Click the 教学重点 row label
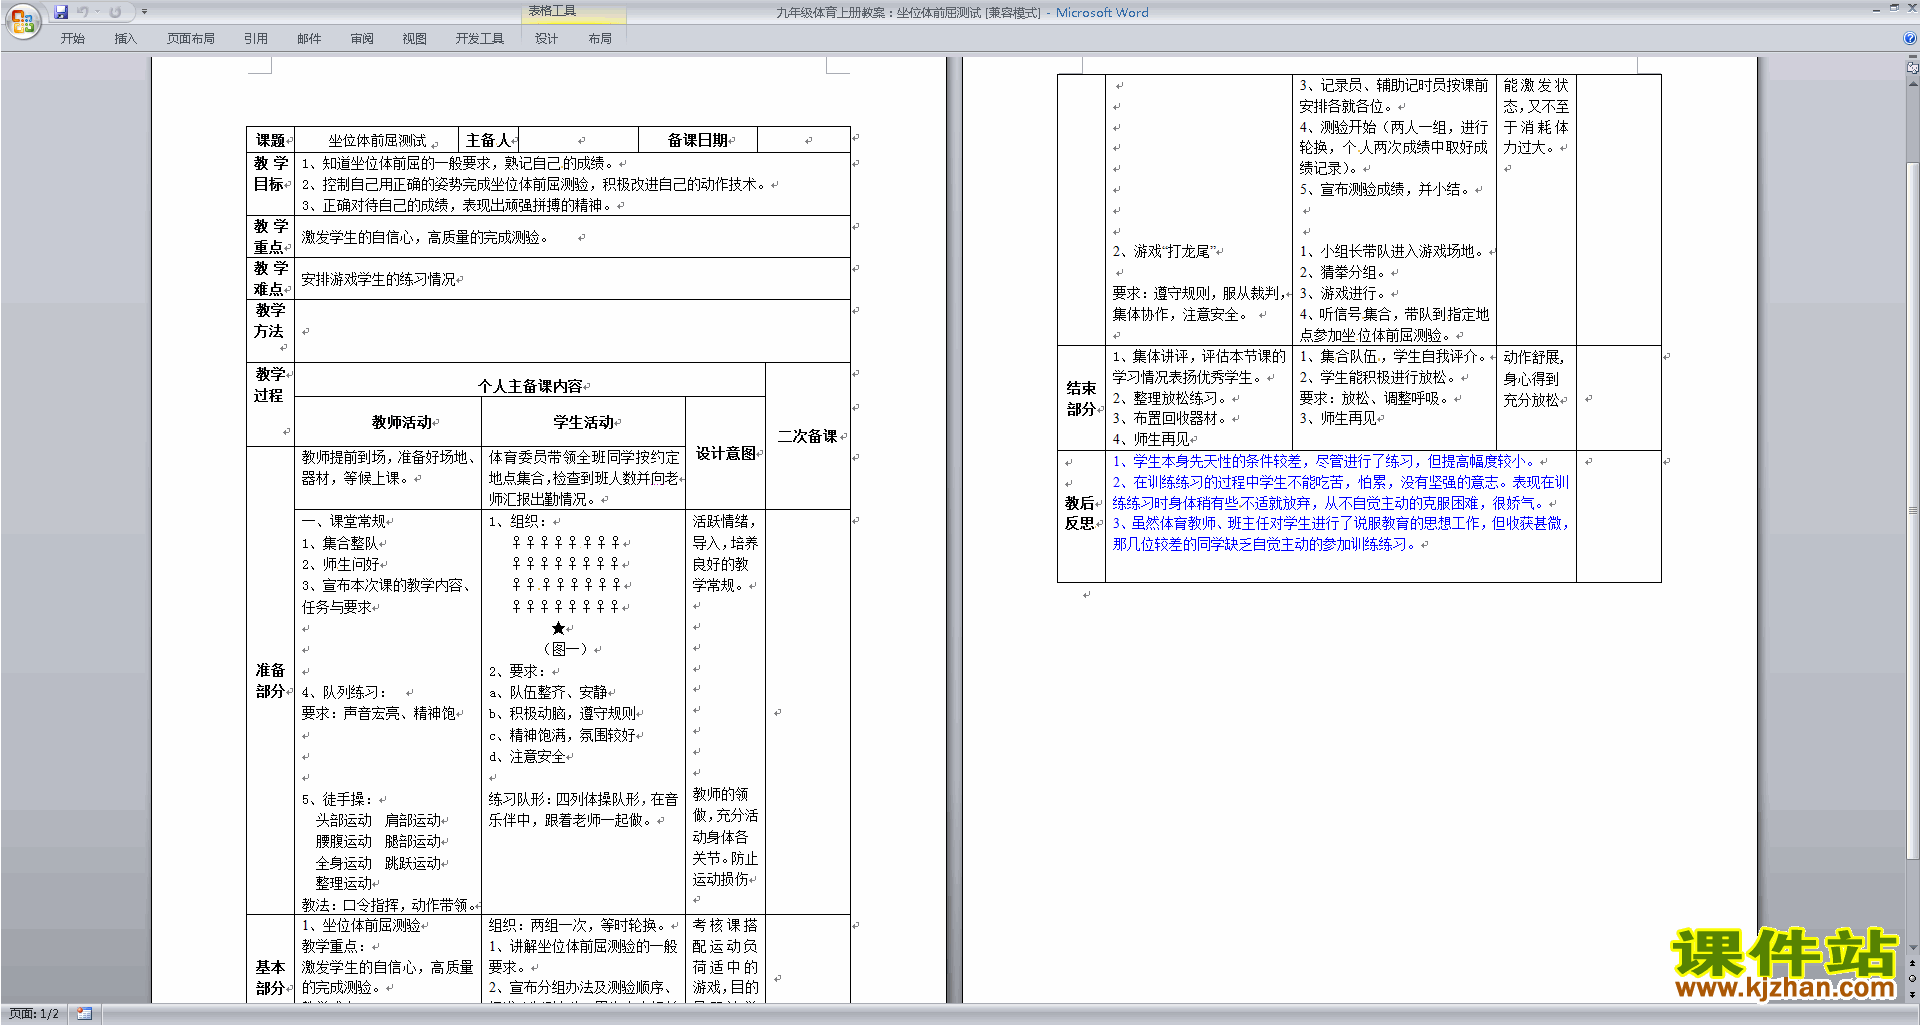Screen dimensions: 1920x1025 click(x=270, y=236)
